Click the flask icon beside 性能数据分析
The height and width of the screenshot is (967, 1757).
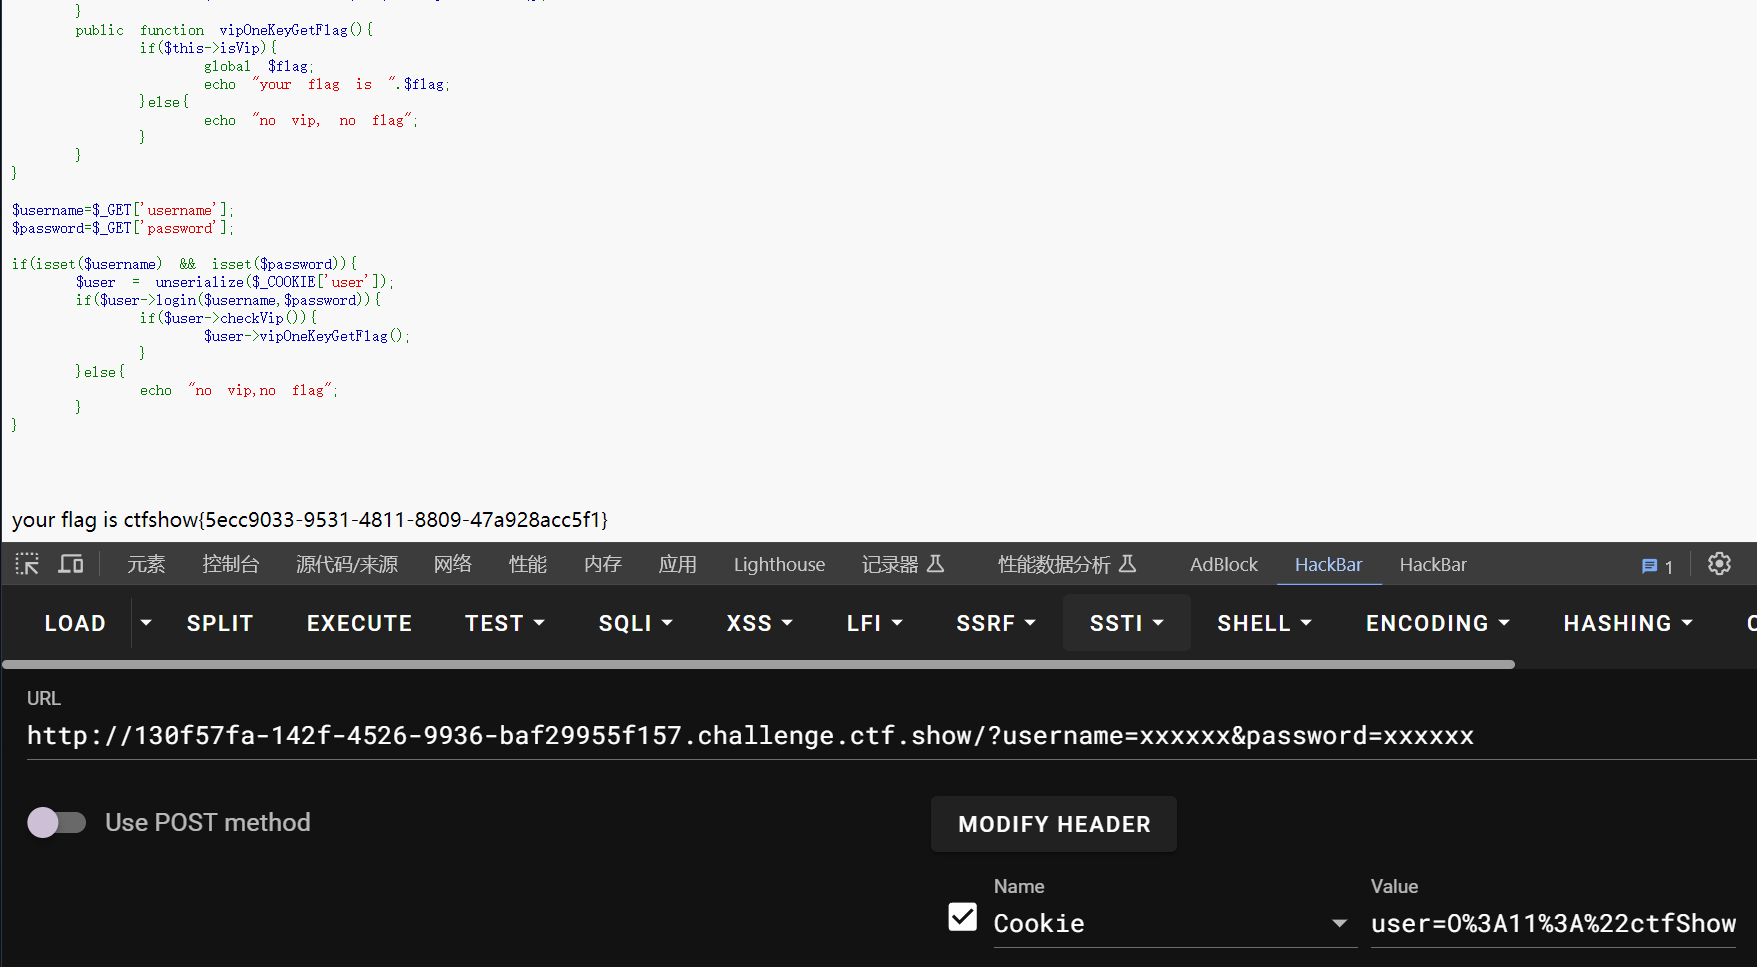coord(1128,564)
